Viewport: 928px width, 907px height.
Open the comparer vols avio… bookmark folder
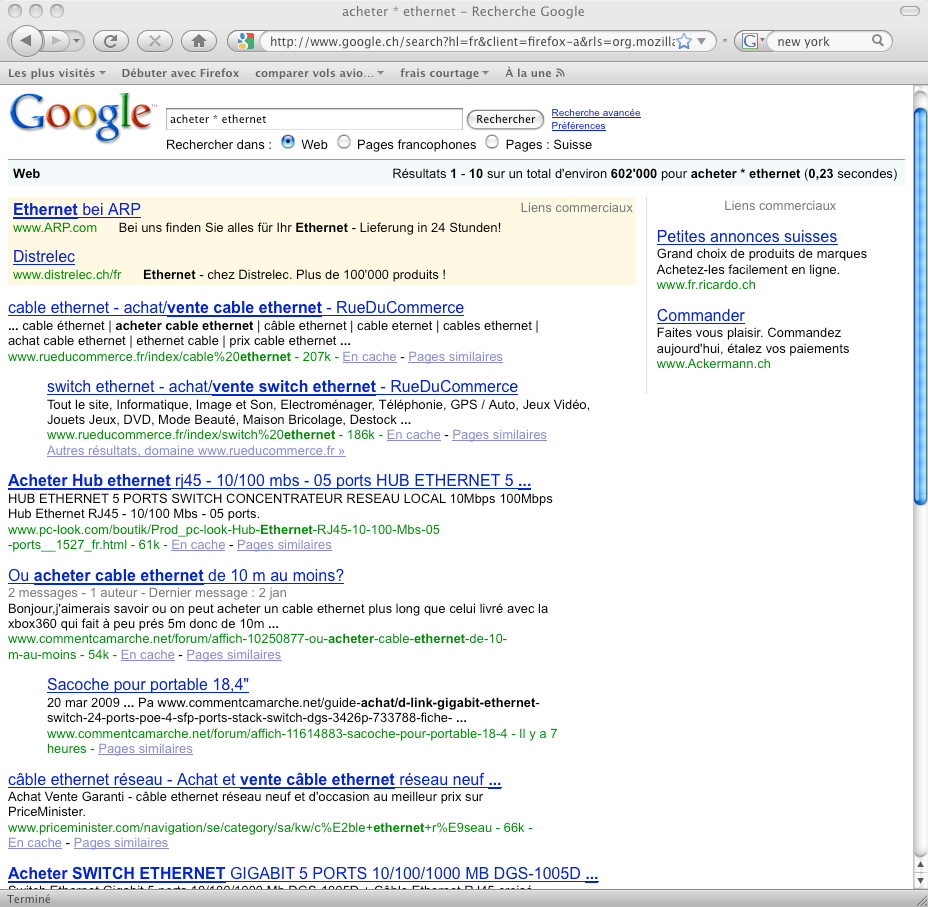319,73
